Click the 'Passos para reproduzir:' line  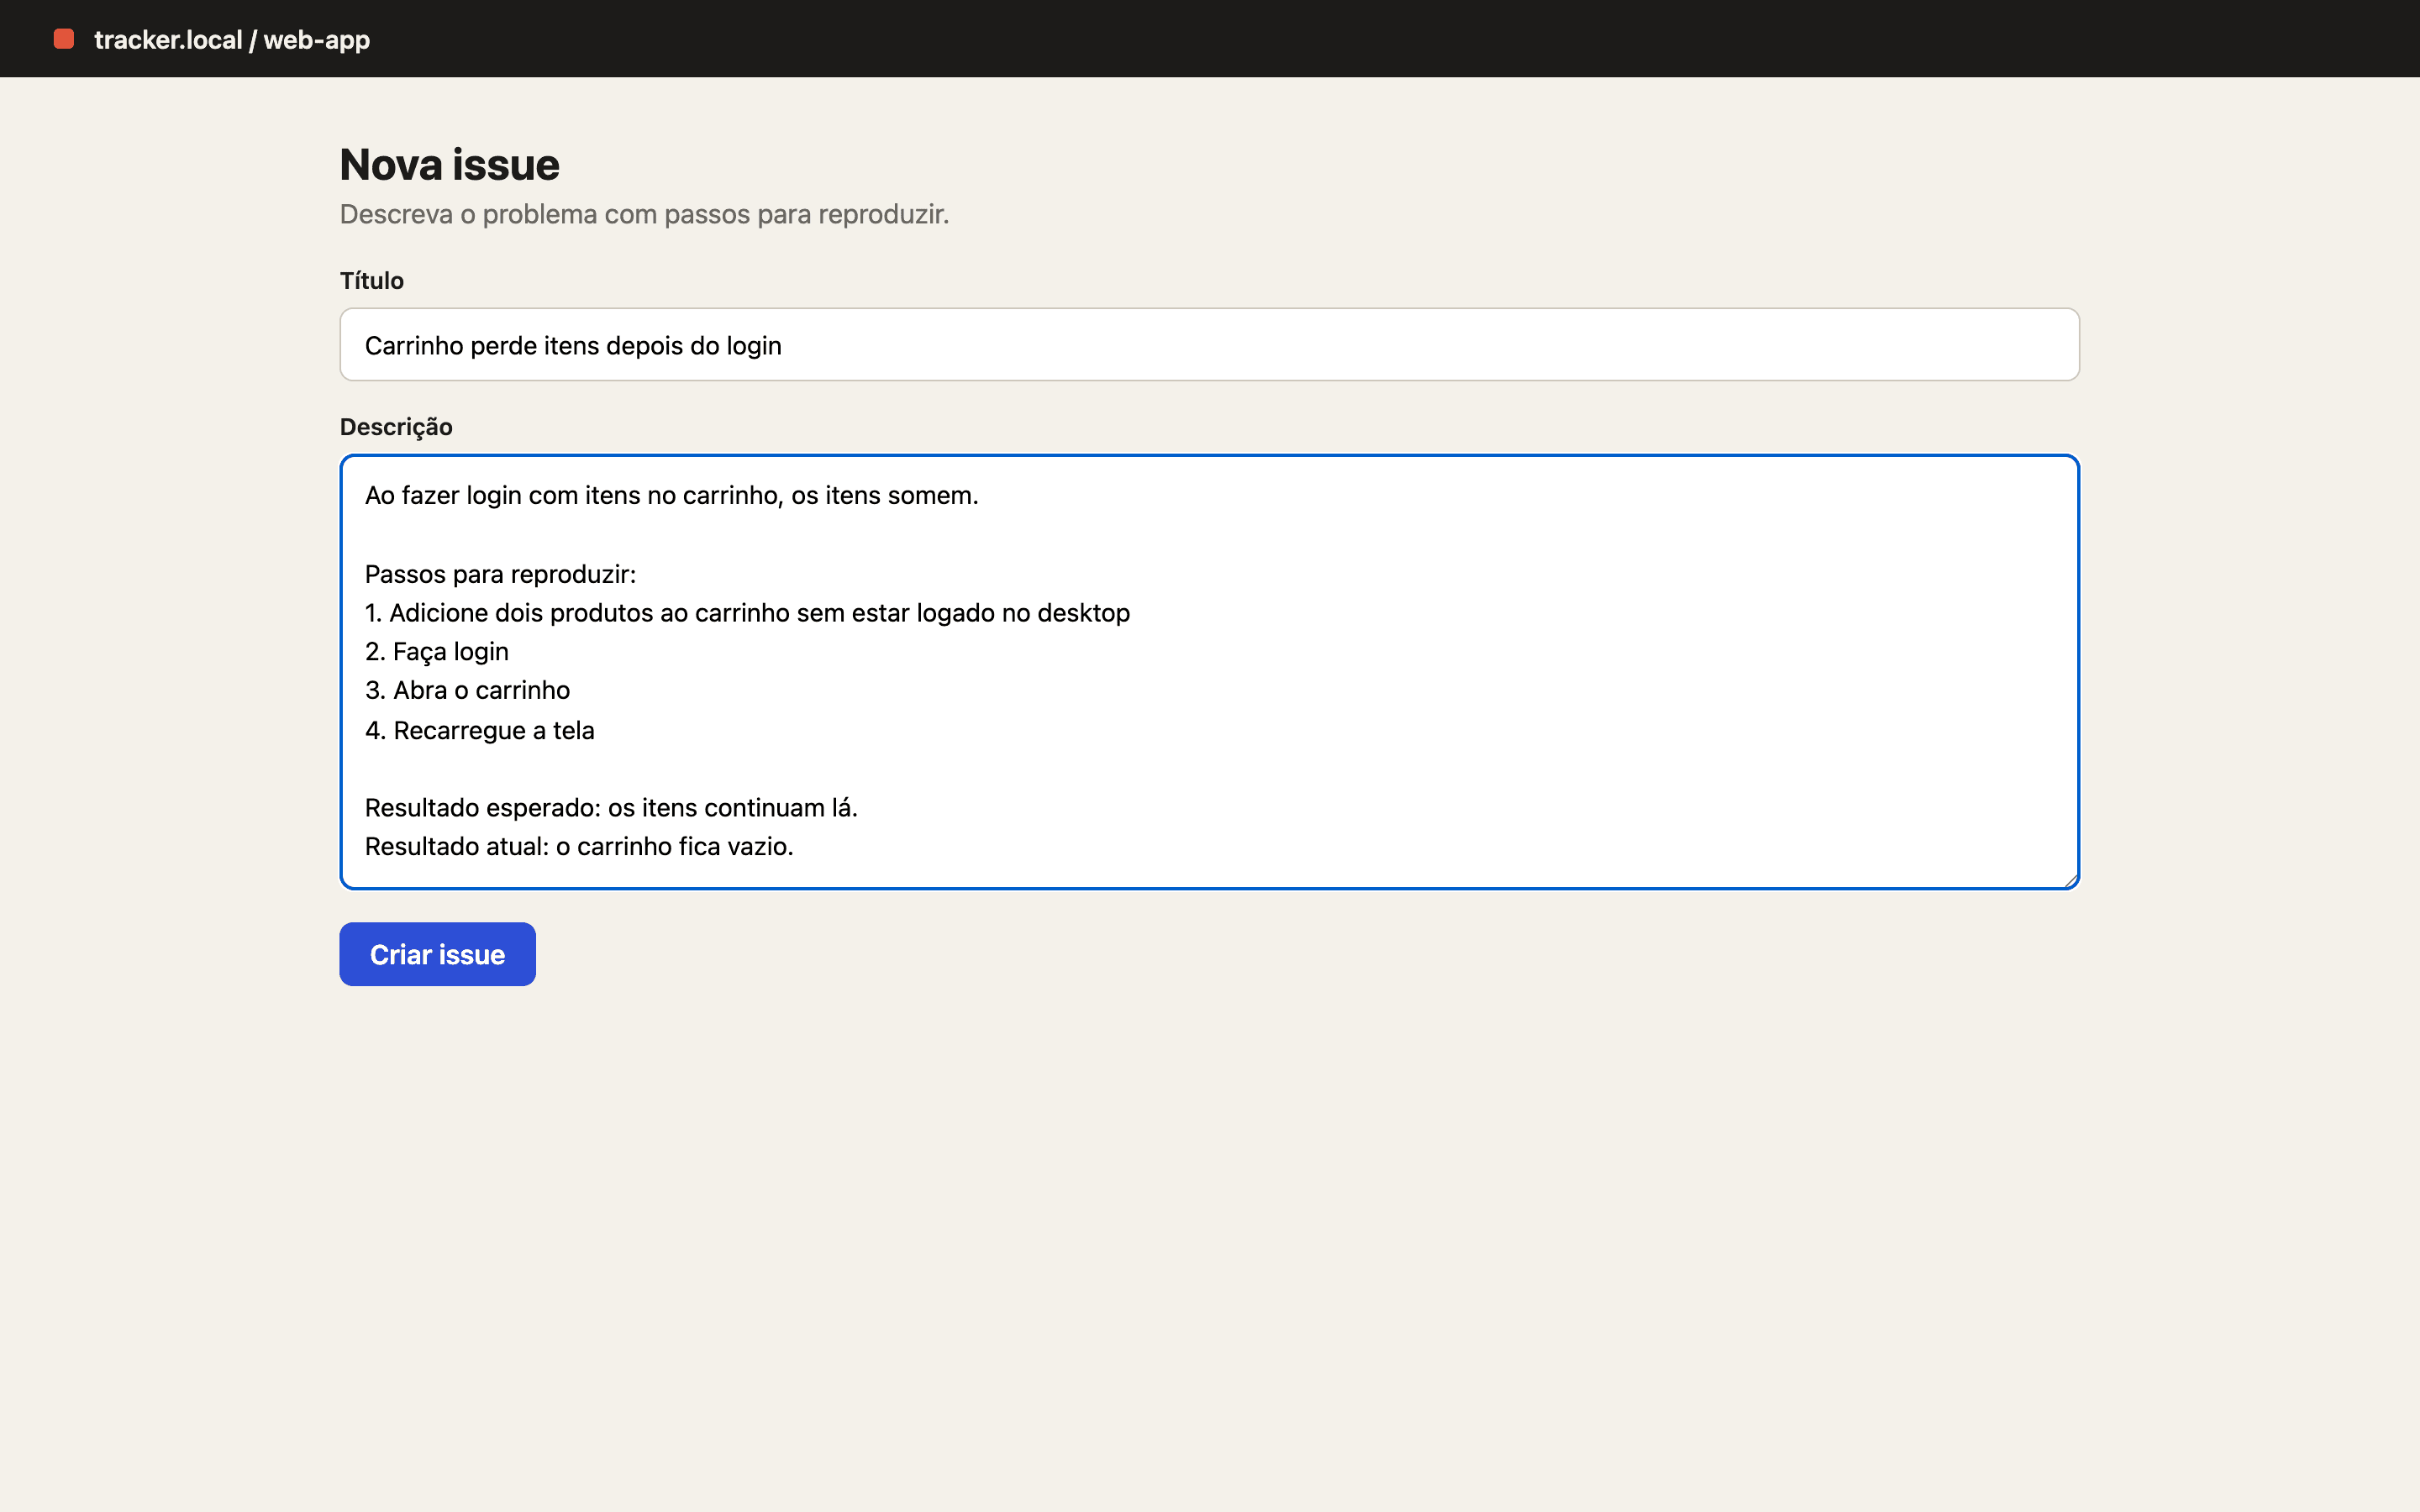click(x=500, y=574)
